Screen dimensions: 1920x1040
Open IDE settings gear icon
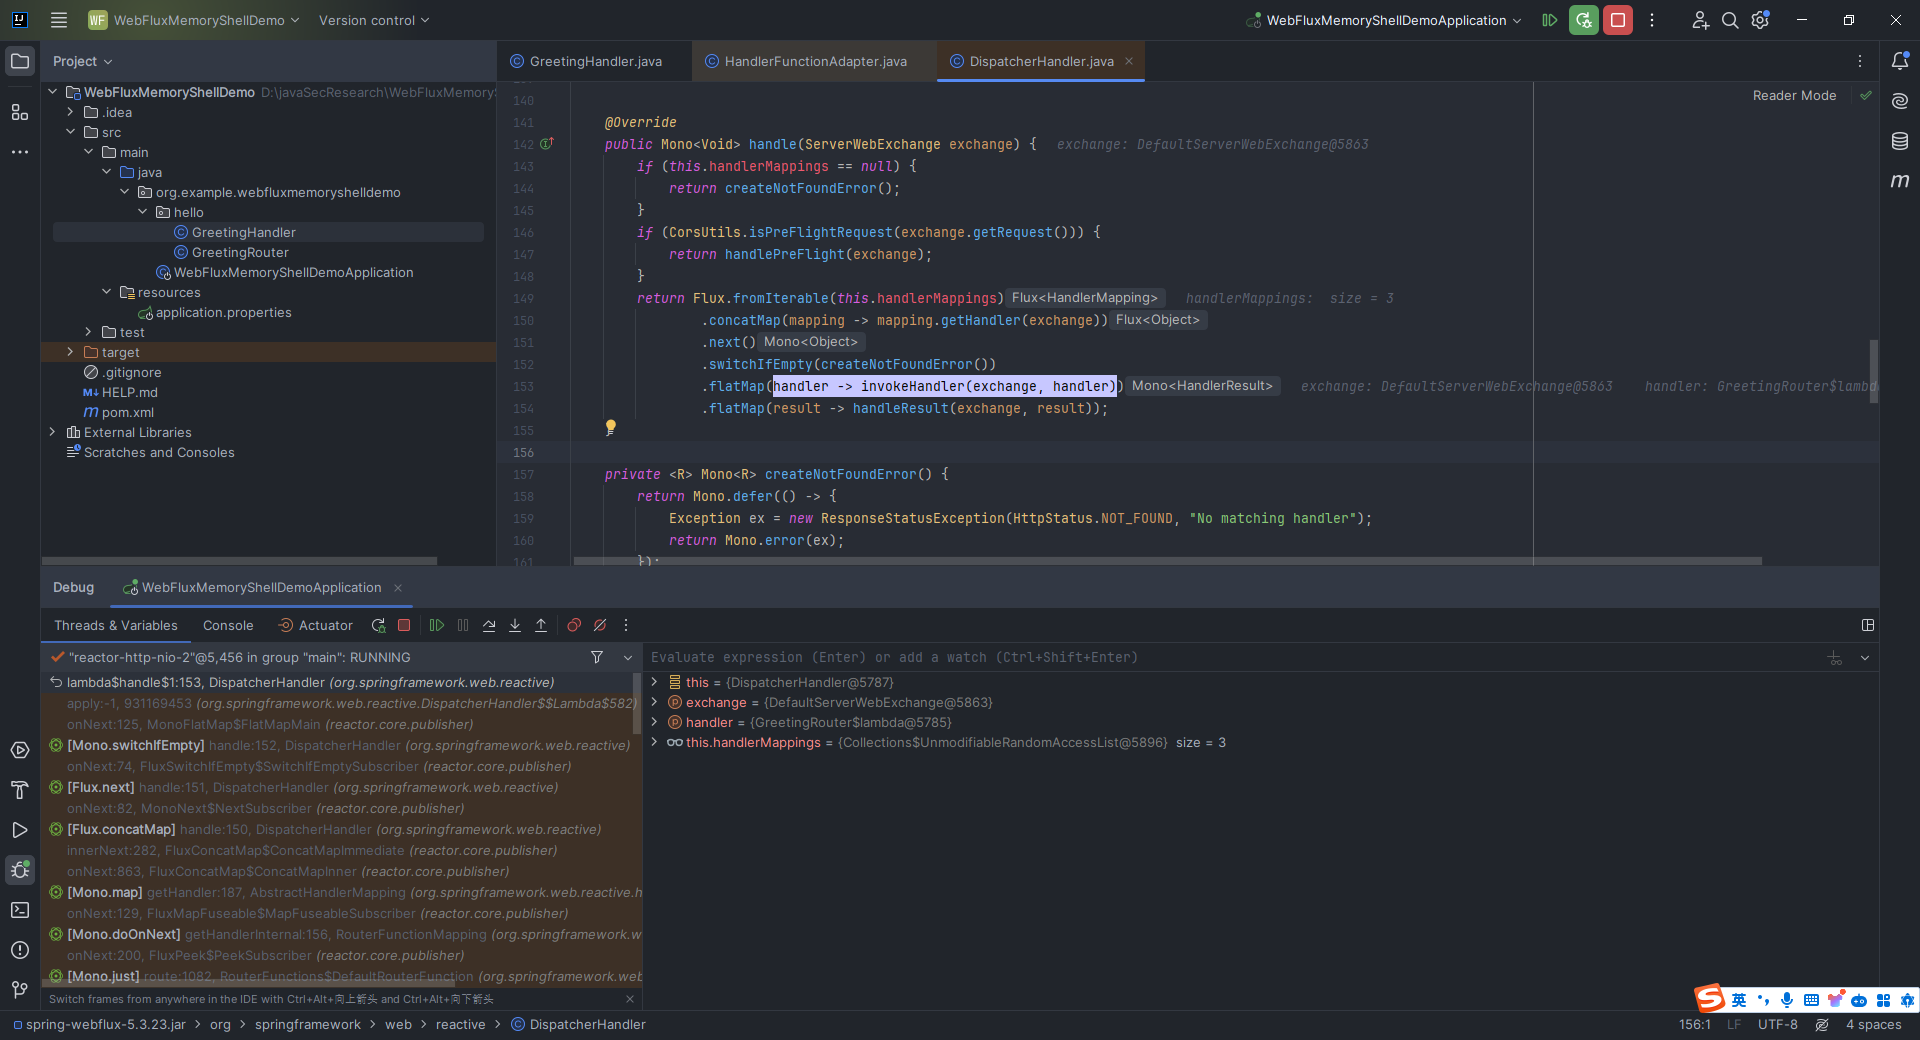1761,20
